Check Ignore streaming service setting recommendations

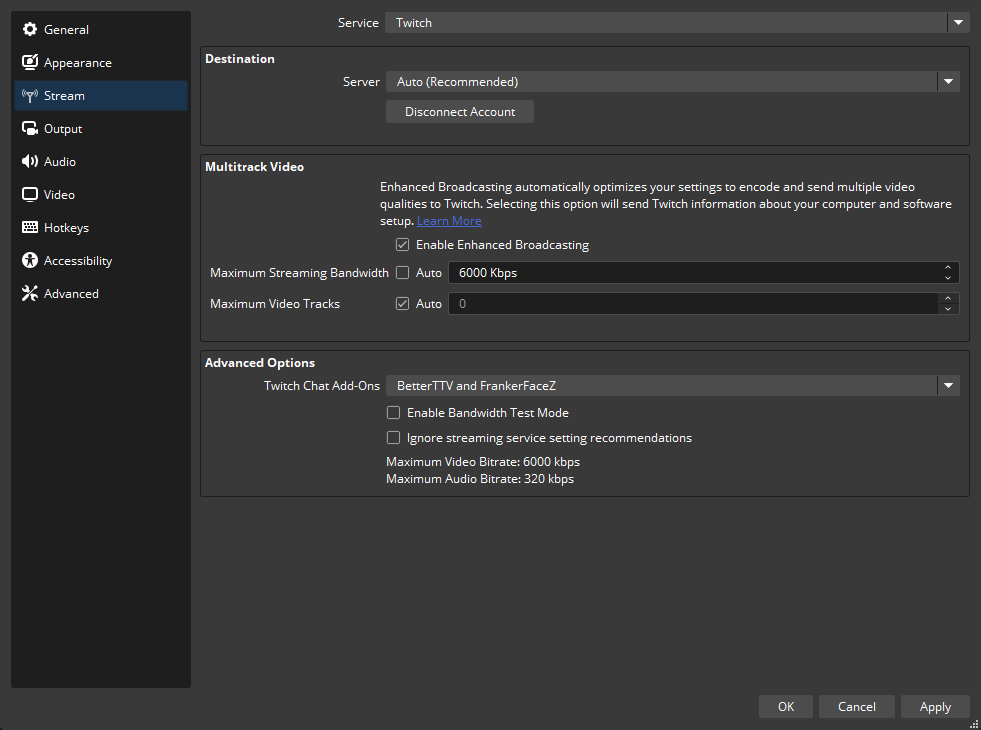pos(394,437)
